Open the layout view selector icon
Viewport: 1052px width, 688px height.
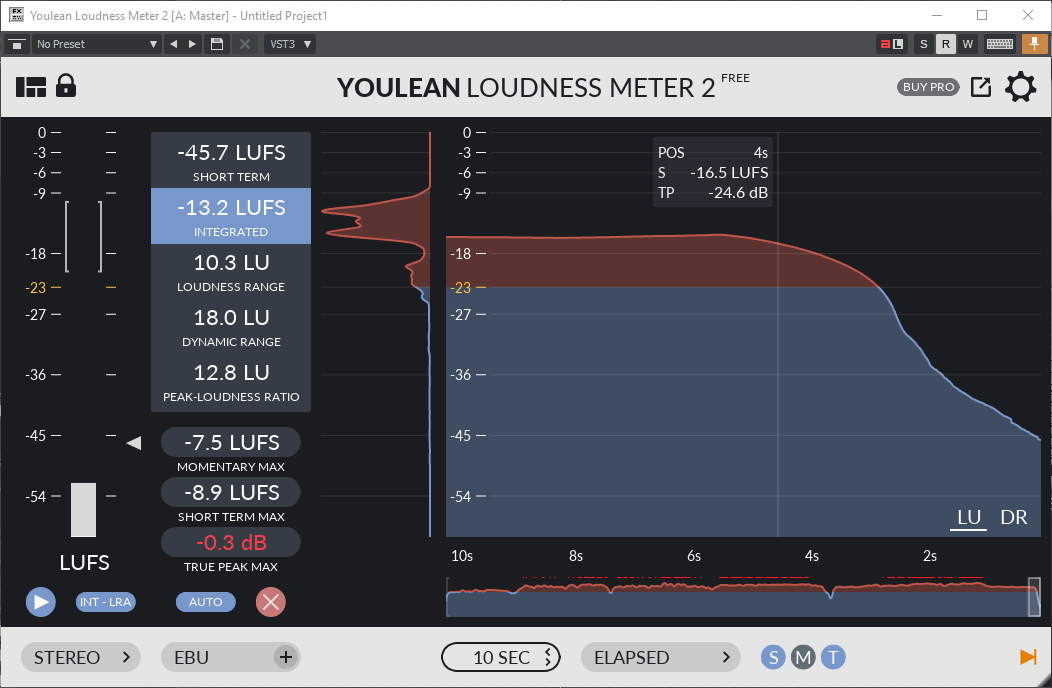31,87
